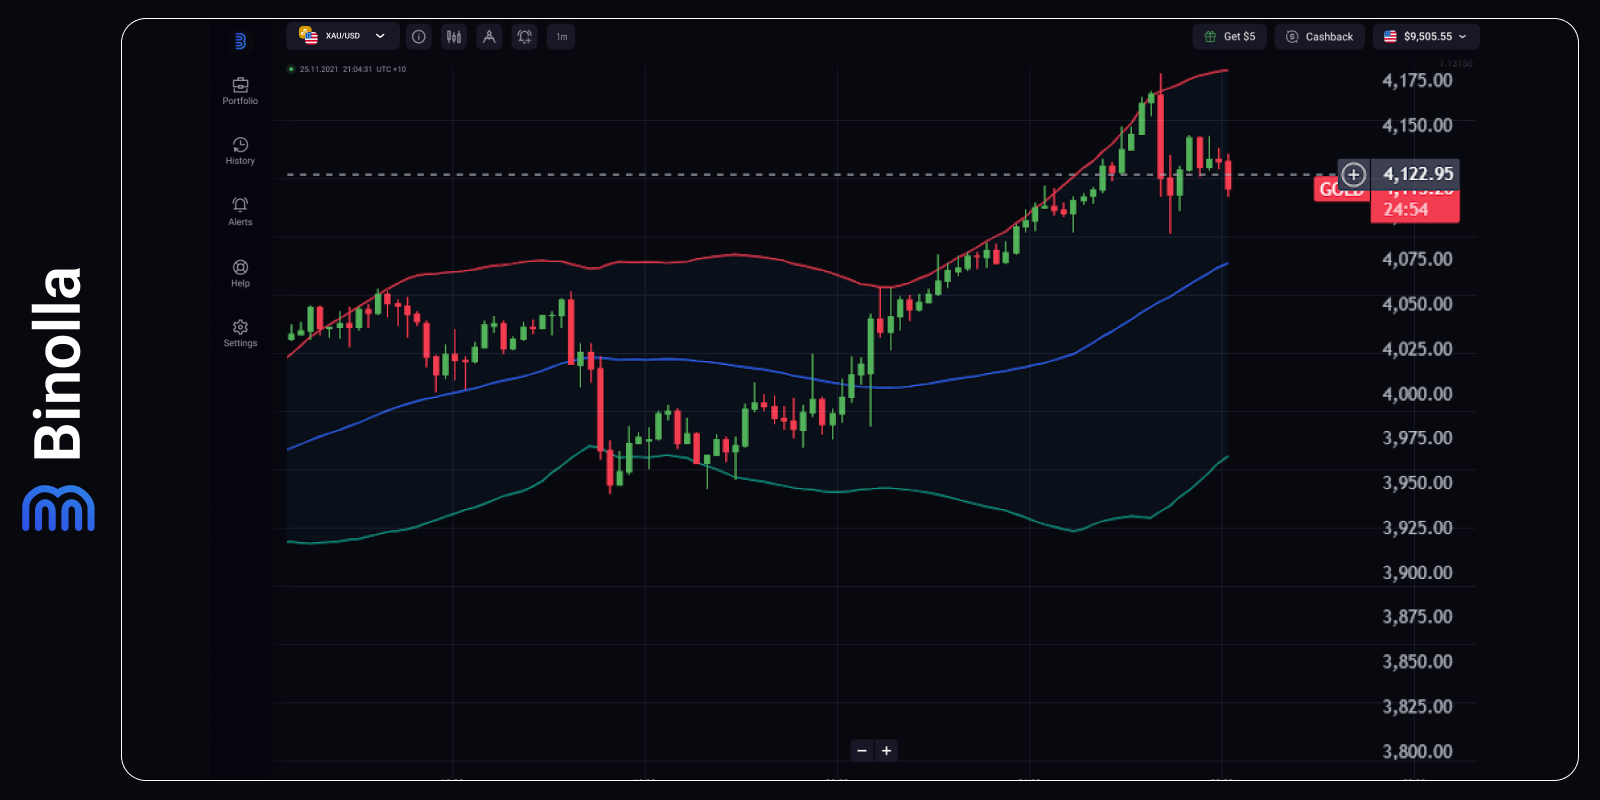Click the plus circle at the price line

[x=1353, y=174]
